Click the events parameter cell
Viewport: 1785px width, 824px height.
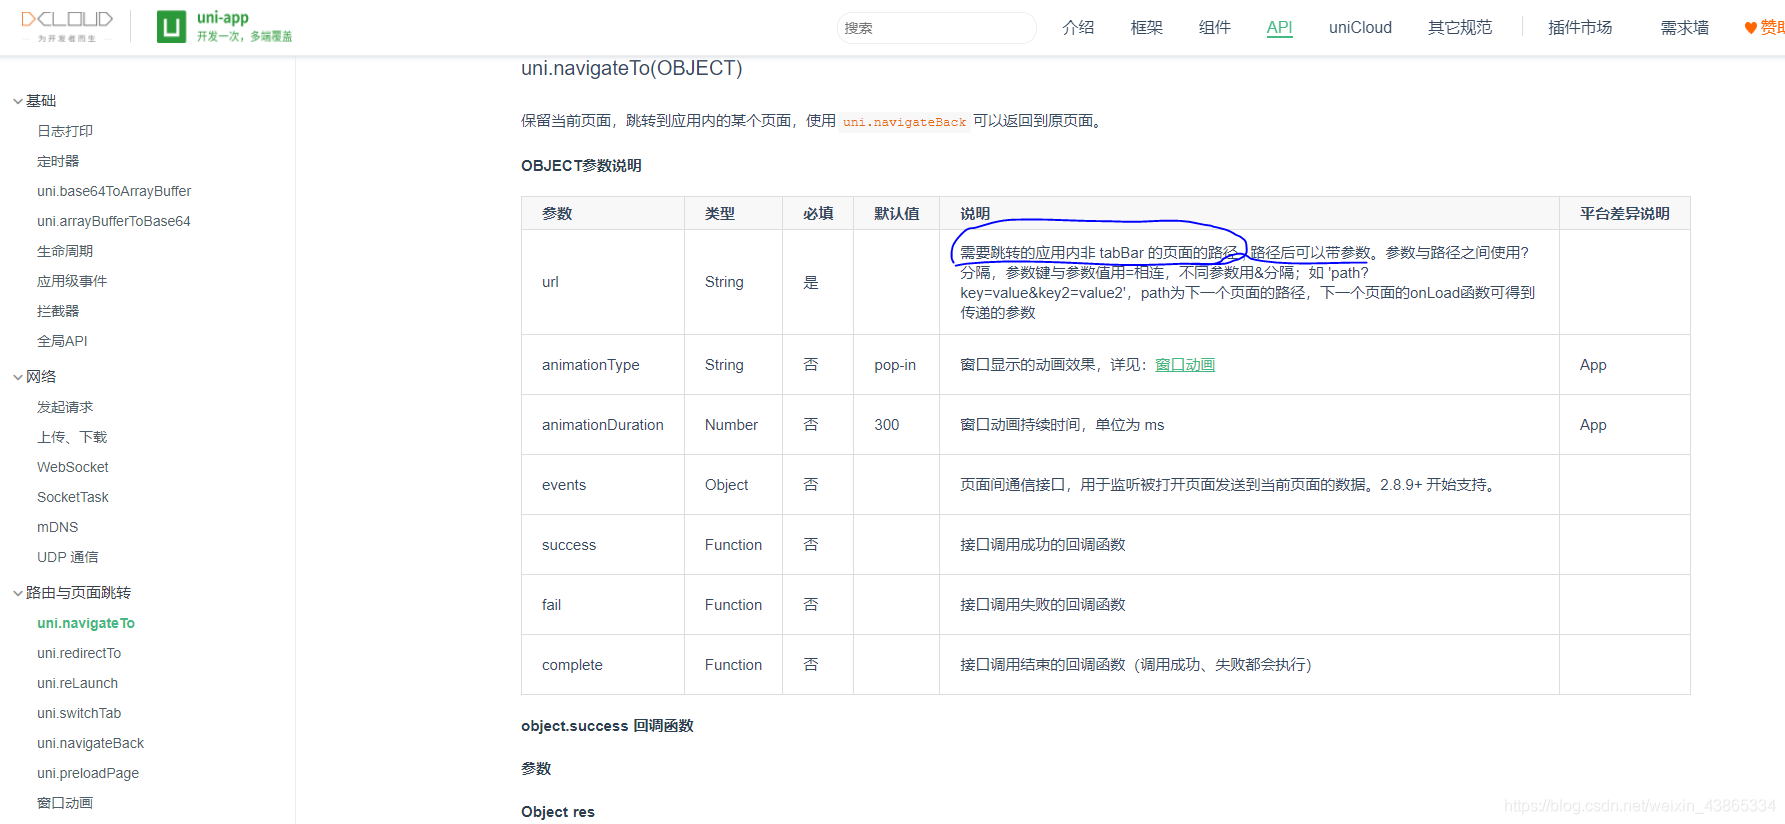click(603, 485)
